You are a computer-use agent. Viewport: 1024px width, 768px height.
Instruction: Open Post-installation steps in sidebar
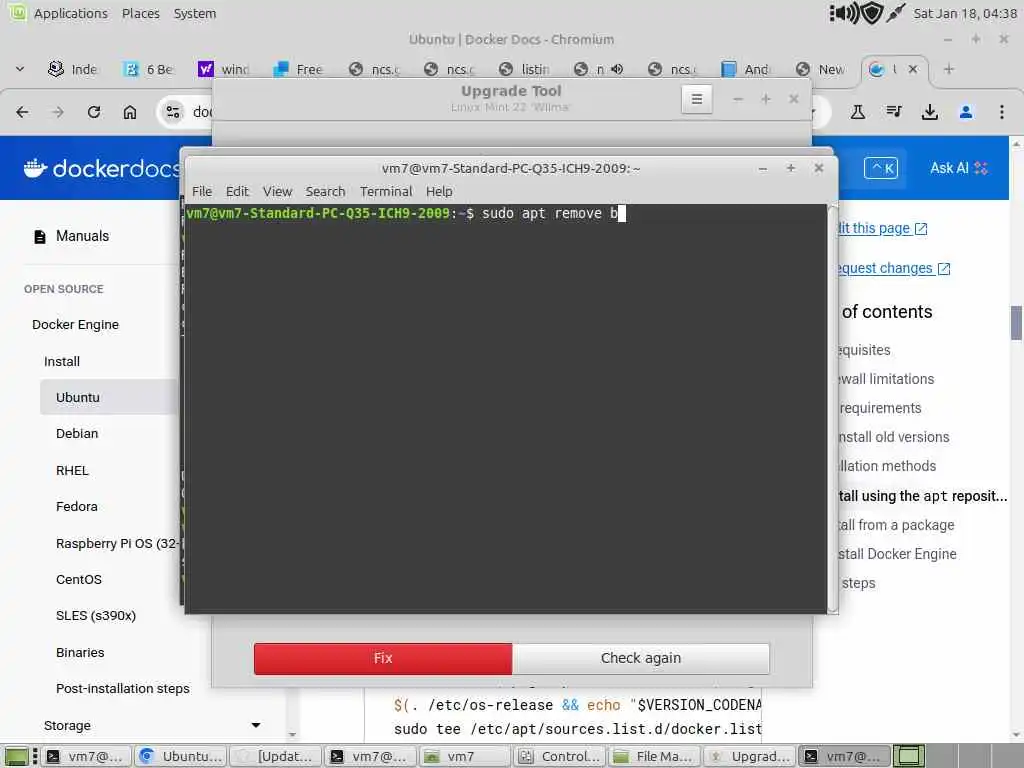(122, 688)
